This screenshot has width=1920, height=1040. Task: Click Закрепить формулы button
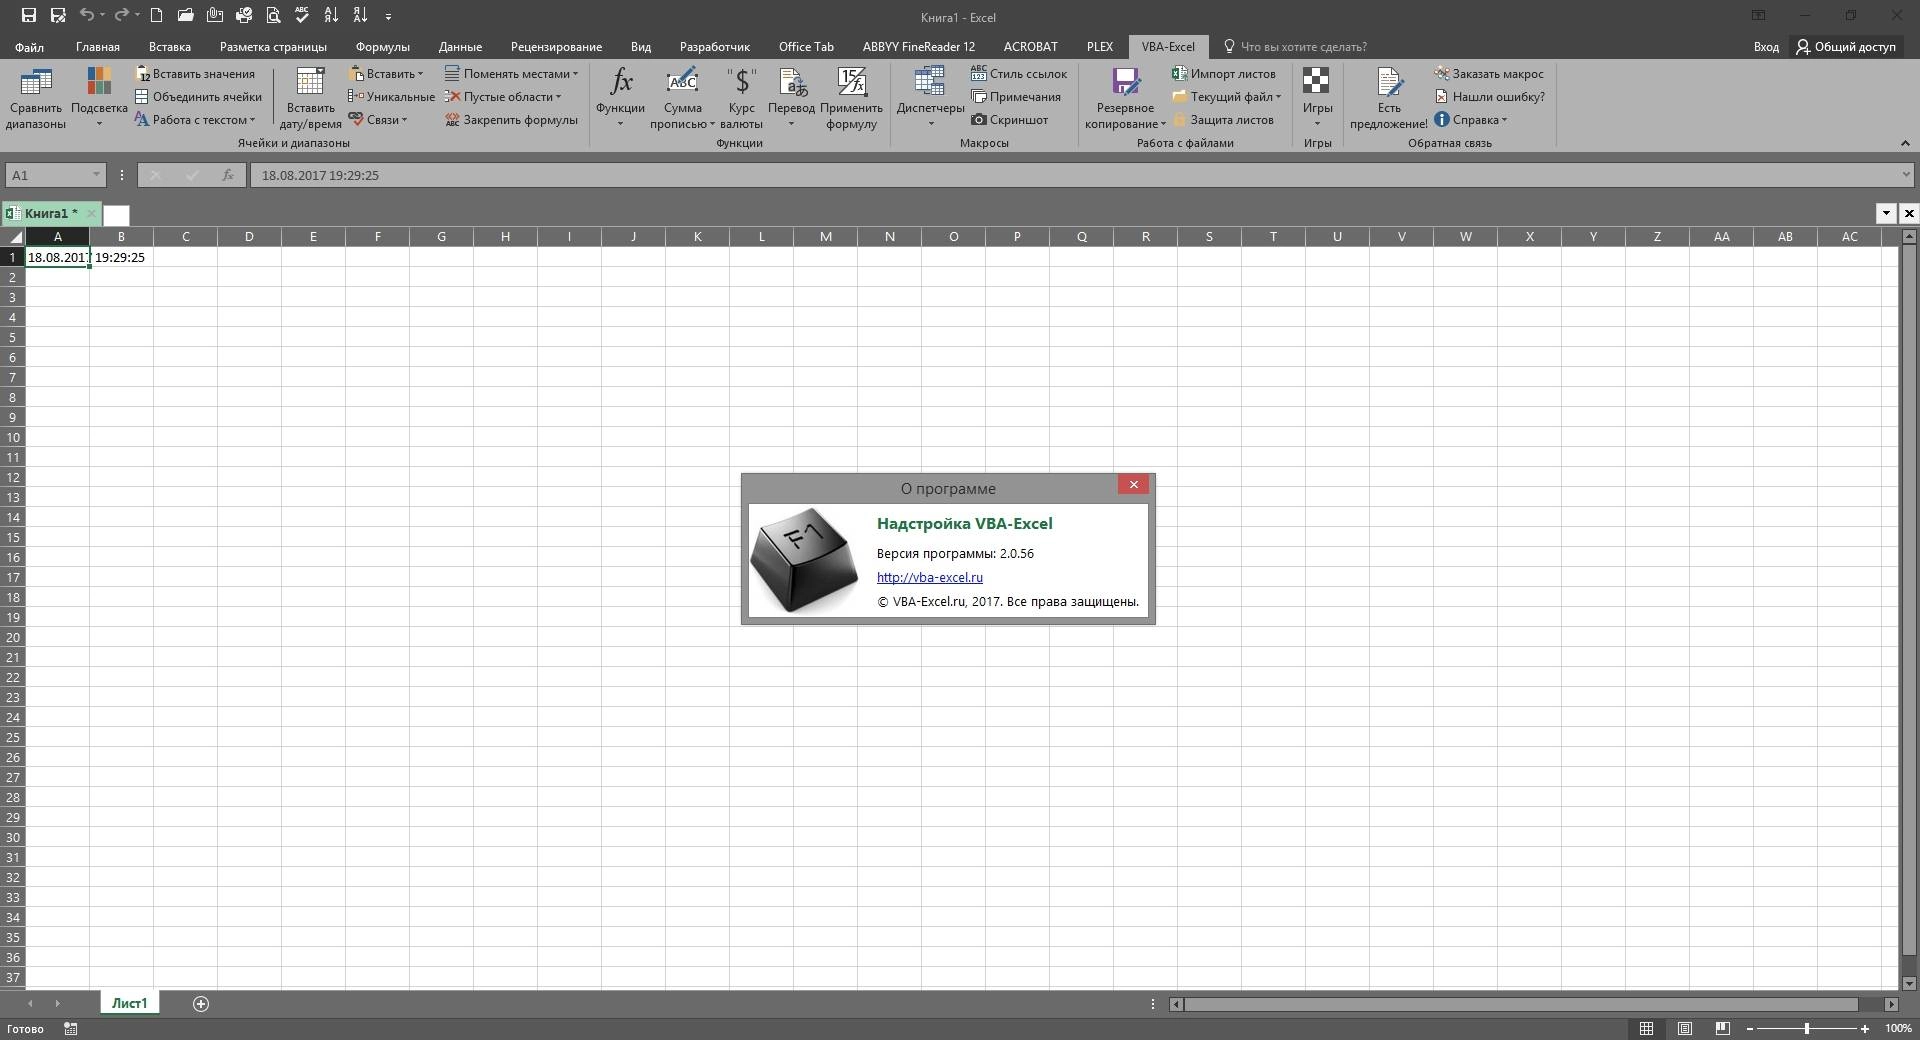(x=511, y=120)
